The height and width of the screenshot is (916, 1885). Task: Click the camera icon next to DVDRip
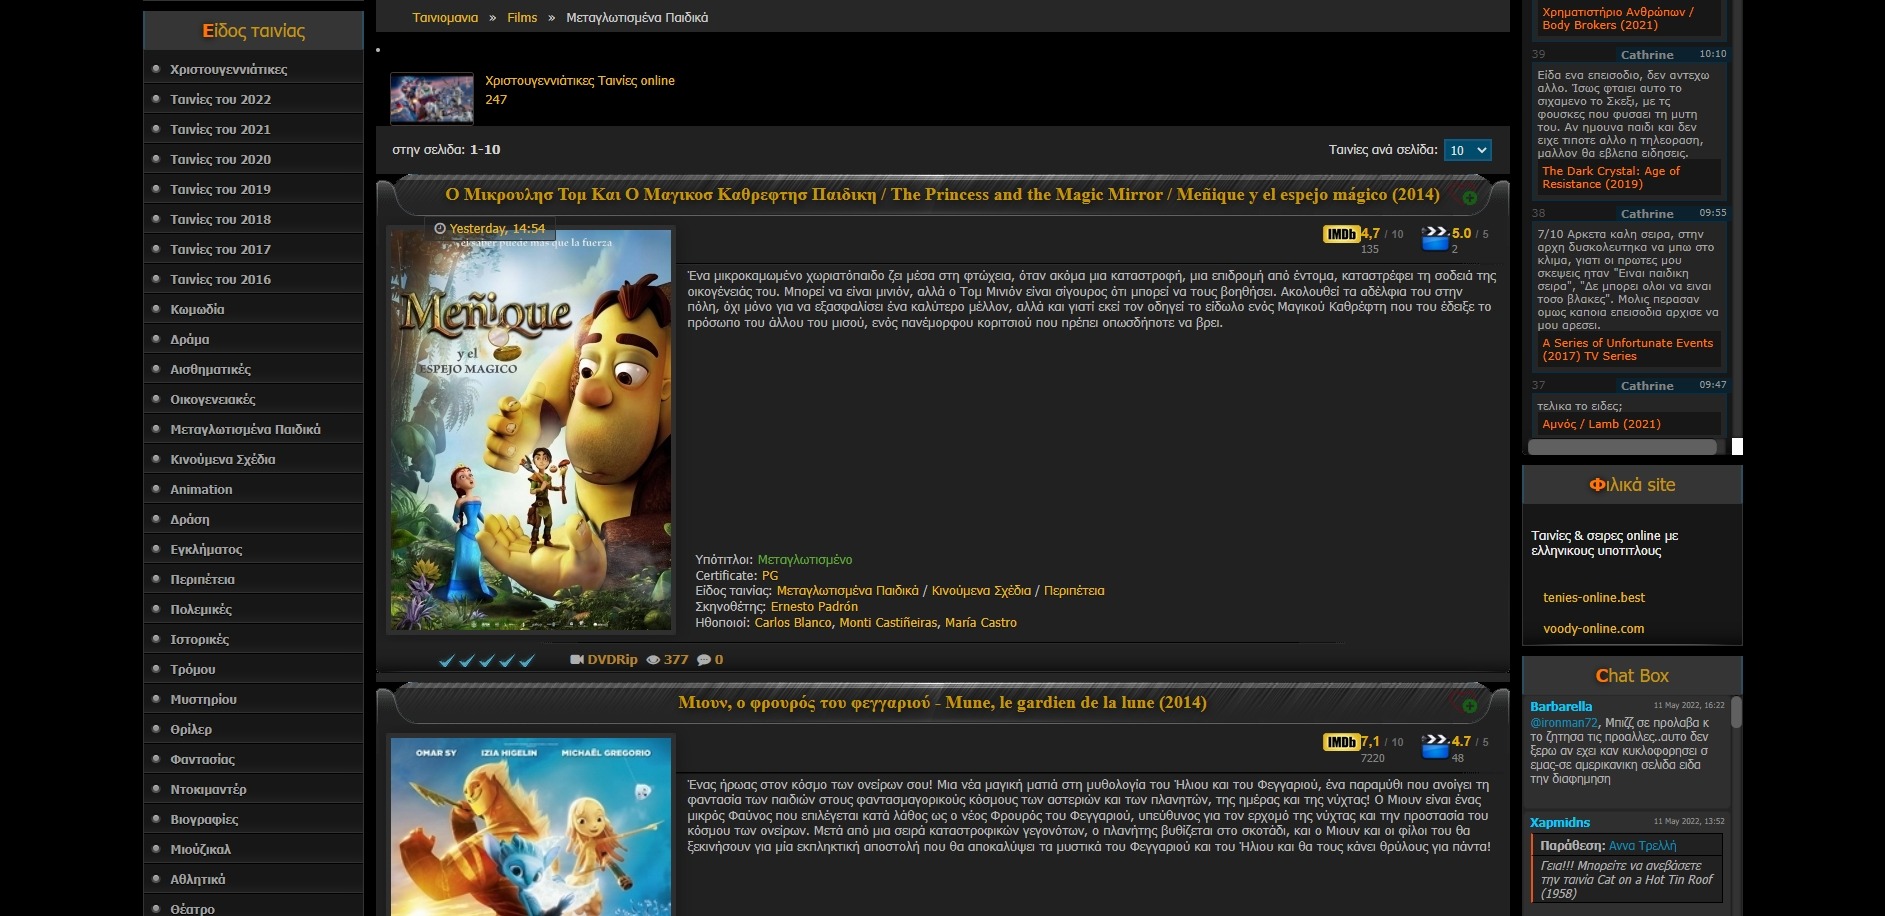coord(577,660)
